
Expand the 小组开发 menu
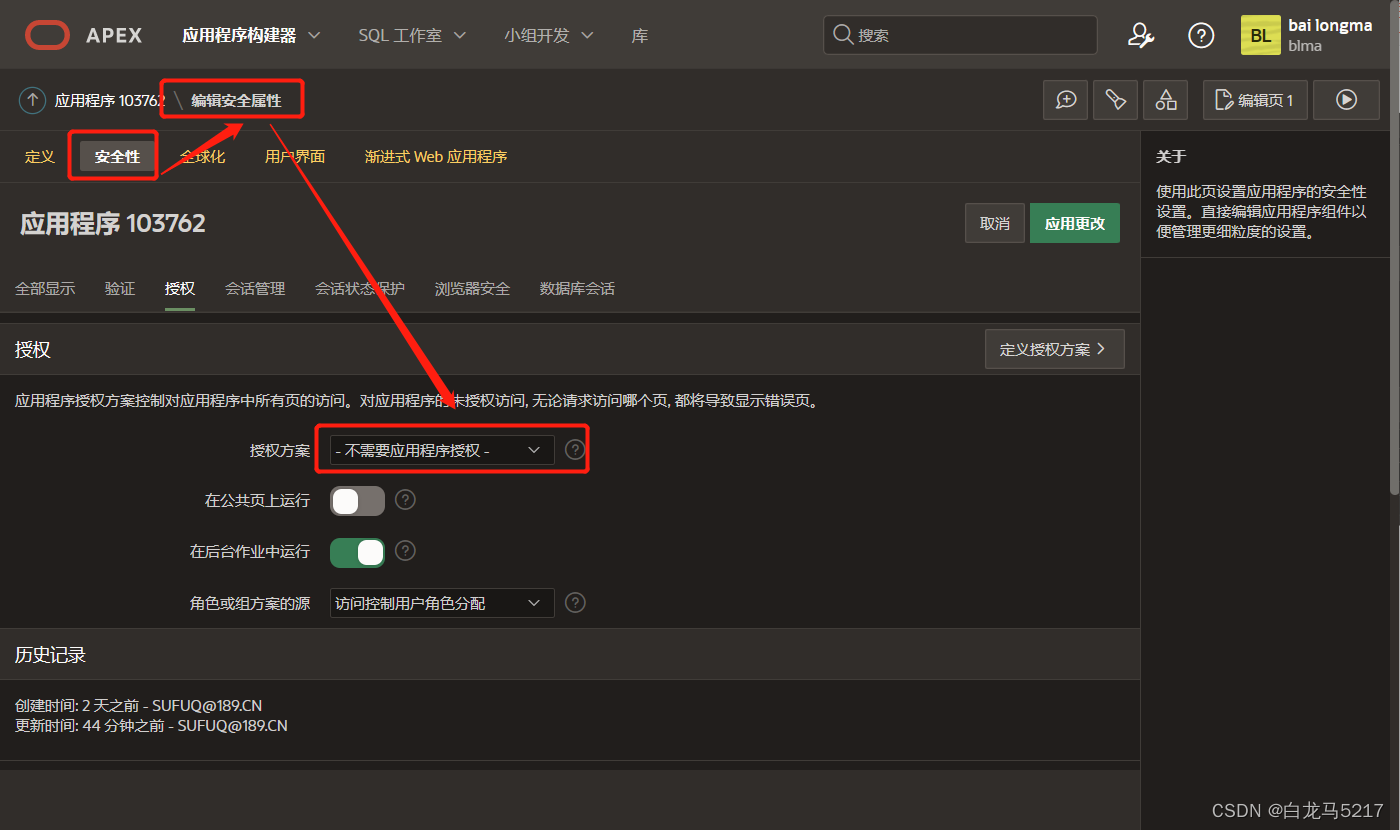tap(549, 35)
